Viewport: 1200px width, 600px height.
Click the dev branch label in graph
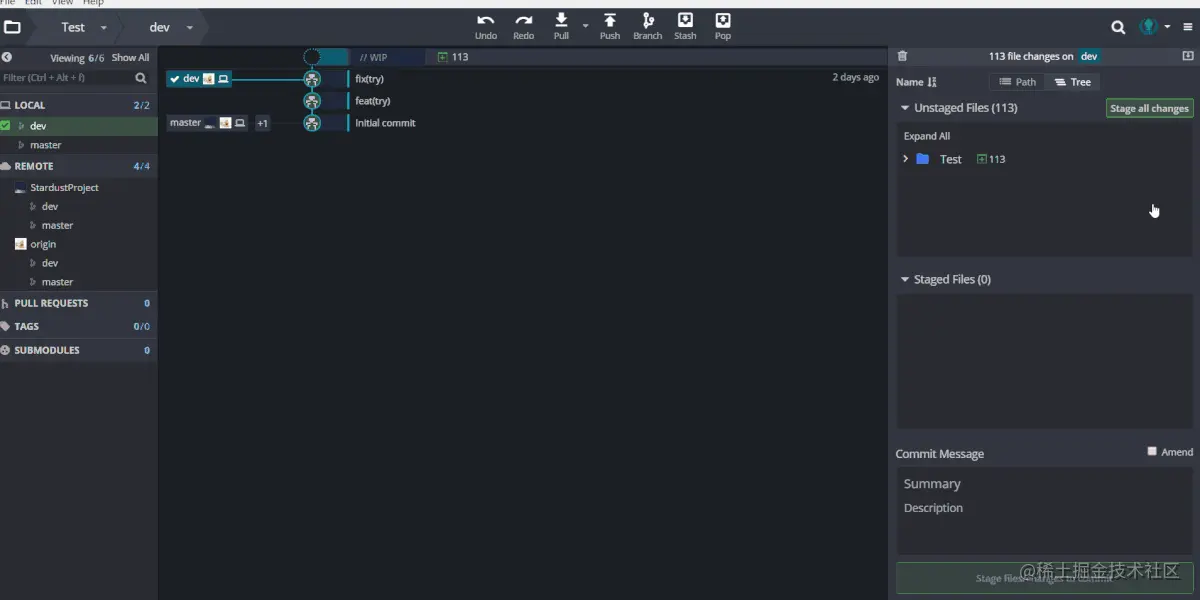(199, 79)
